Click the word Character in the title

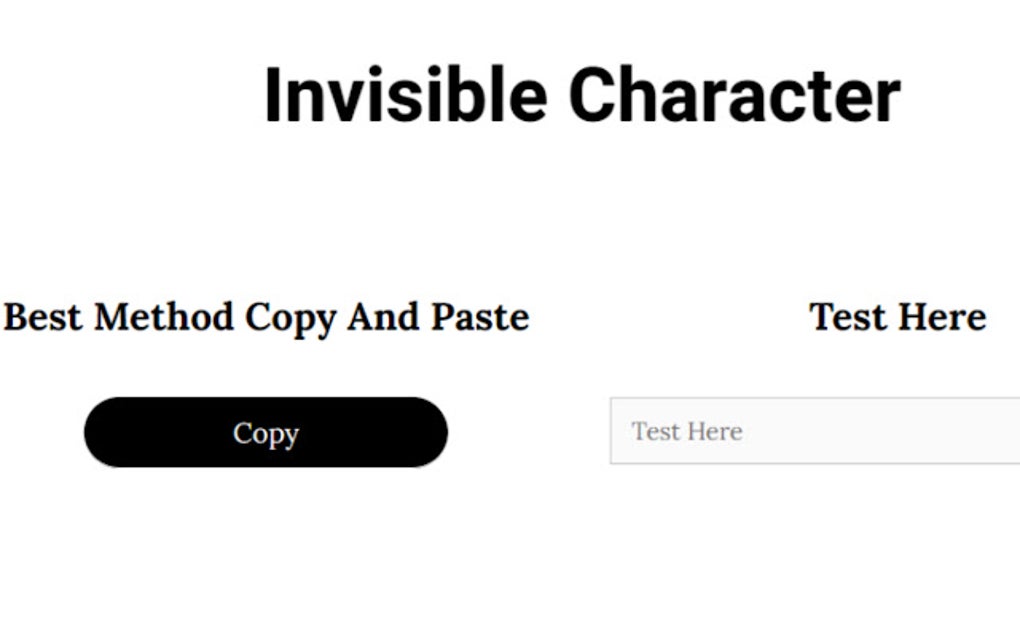[x=734, y=95]
